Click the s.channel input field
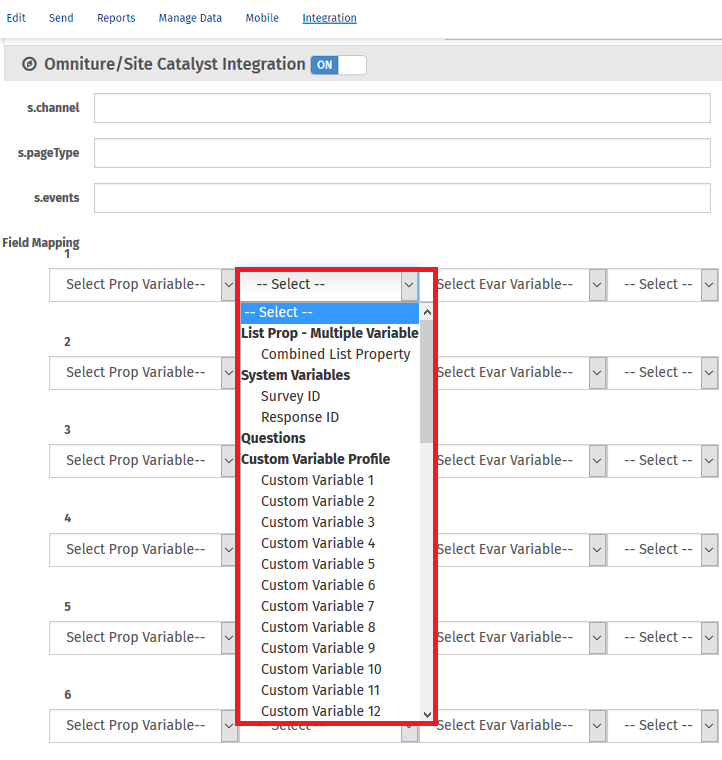This screenshot has height=760, width=722. (x=402, y=108)
